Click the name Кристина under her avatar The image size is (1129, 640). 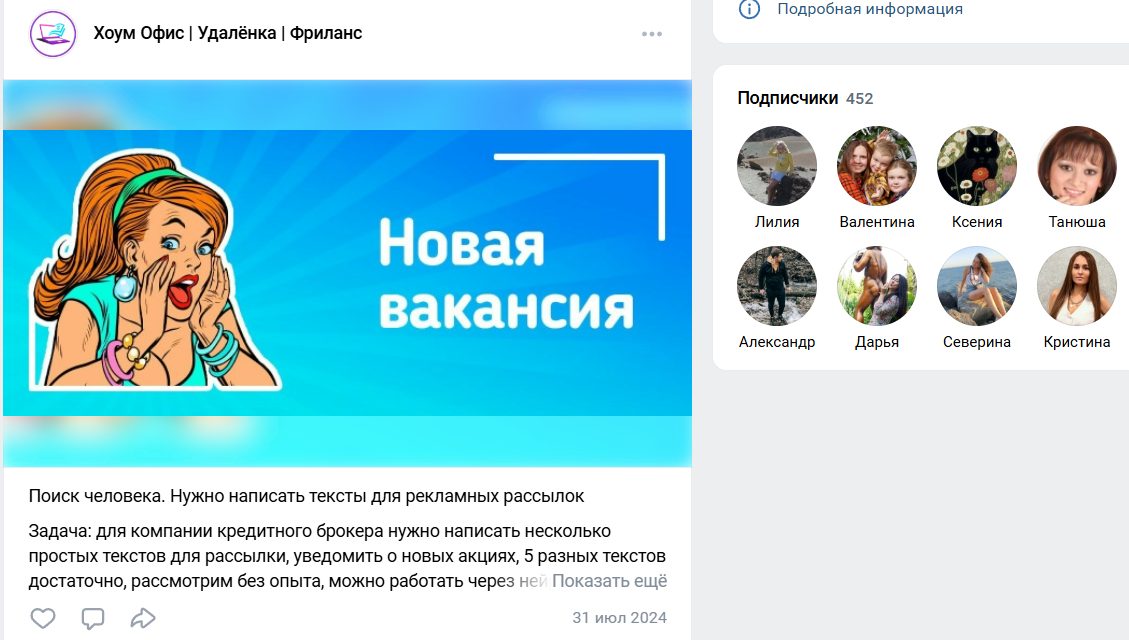(1077, 342)
